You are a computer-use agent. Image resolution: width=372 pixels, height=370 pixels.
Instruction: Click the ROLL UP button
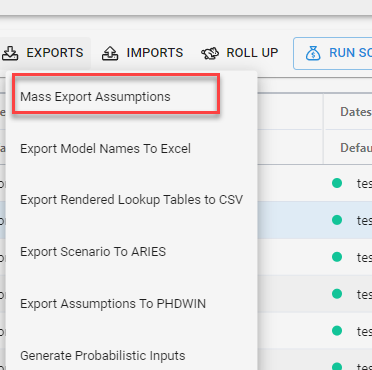239,53
